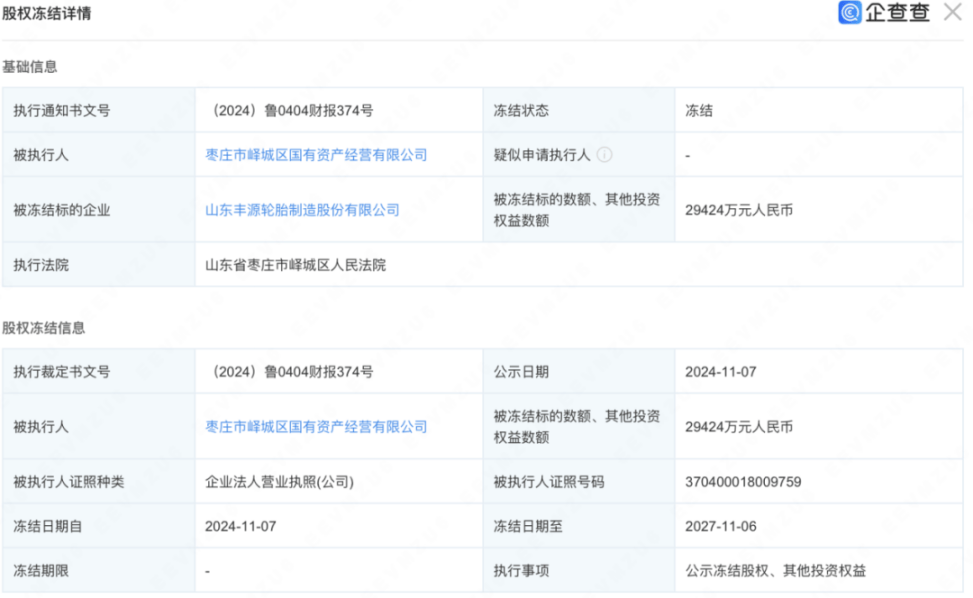Click the 被执行人证照种类 label cell
This screenshot has width=973, height=598.
click(x=99, y=481)
